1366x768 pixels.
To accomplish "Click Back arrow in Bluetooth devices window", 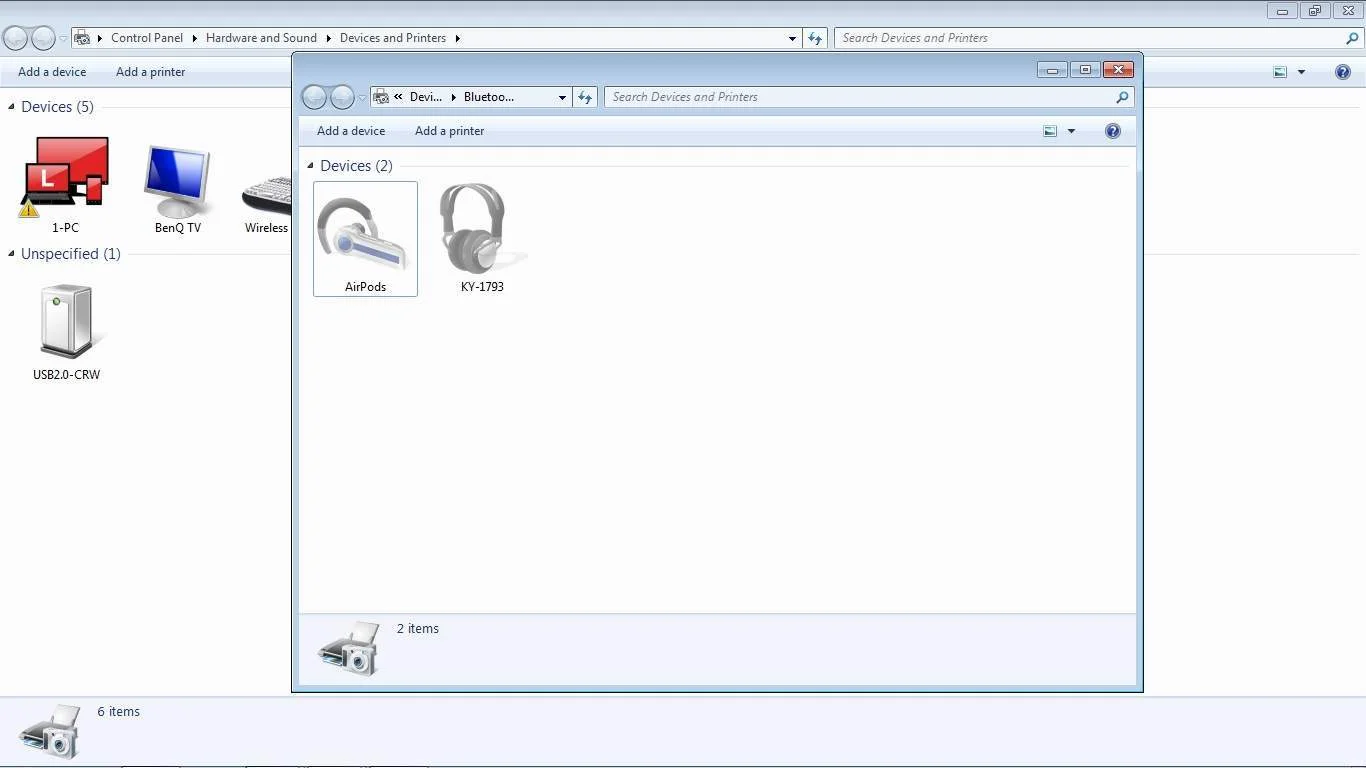I will [x=314, y=97].
